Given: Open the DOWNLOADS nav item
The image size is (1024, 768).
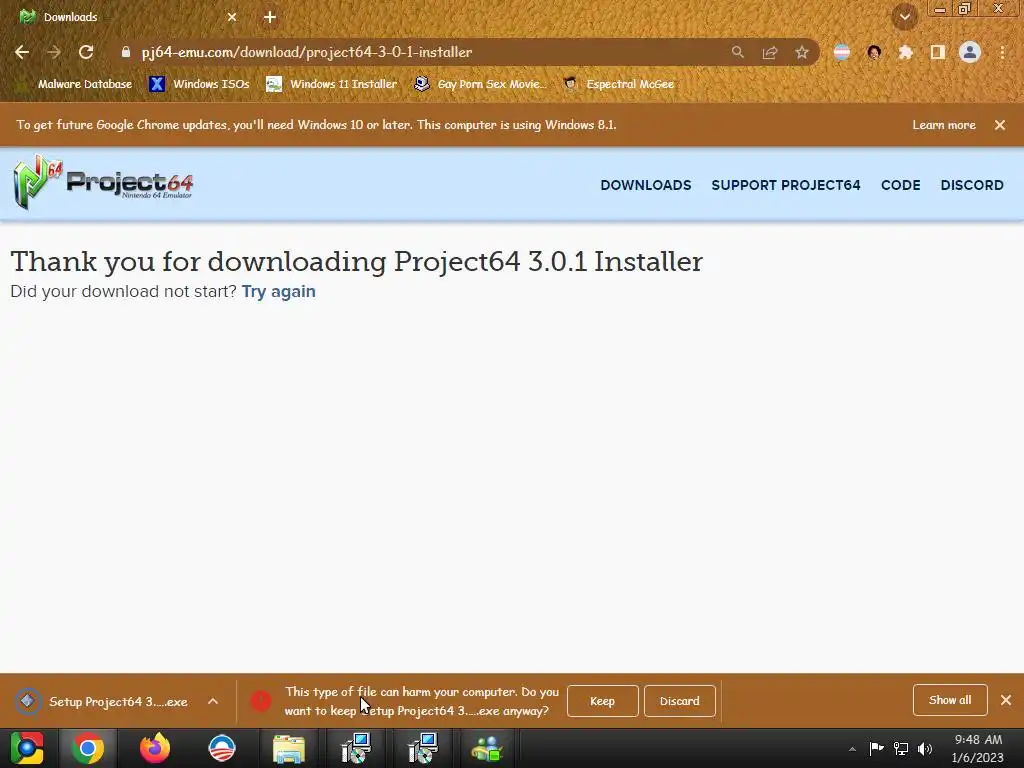Looking at the screenshot, I should [x=646, y=185].
